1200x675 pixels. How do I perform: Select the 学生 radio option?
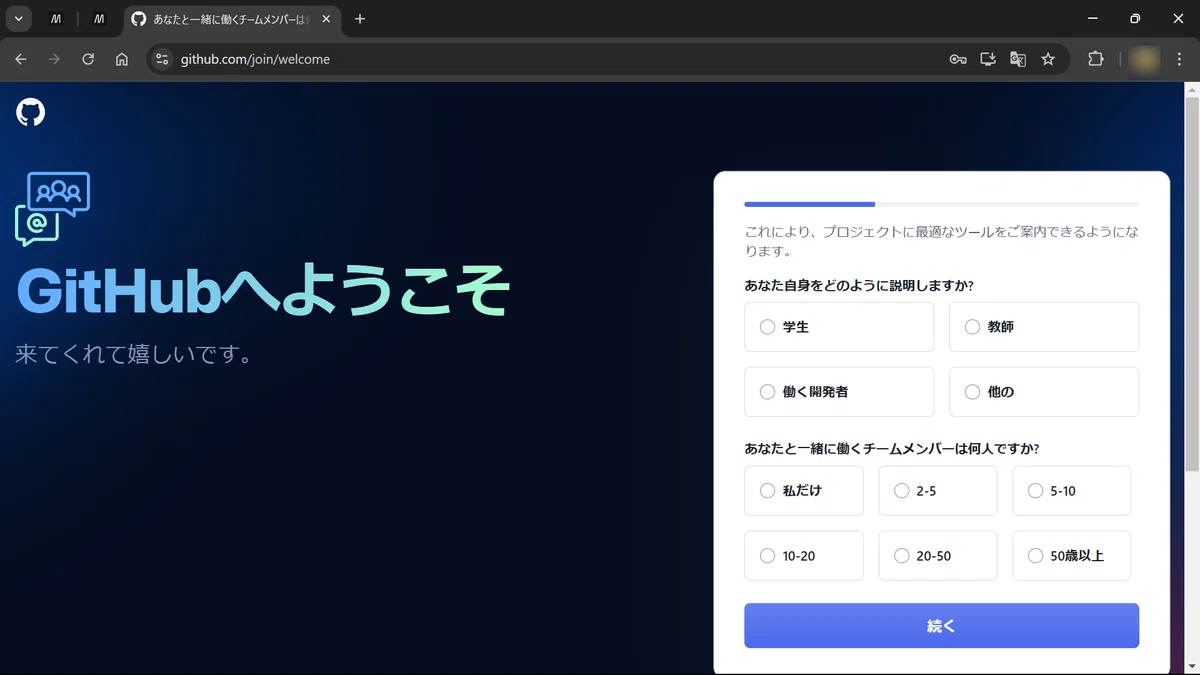[839, 327]
